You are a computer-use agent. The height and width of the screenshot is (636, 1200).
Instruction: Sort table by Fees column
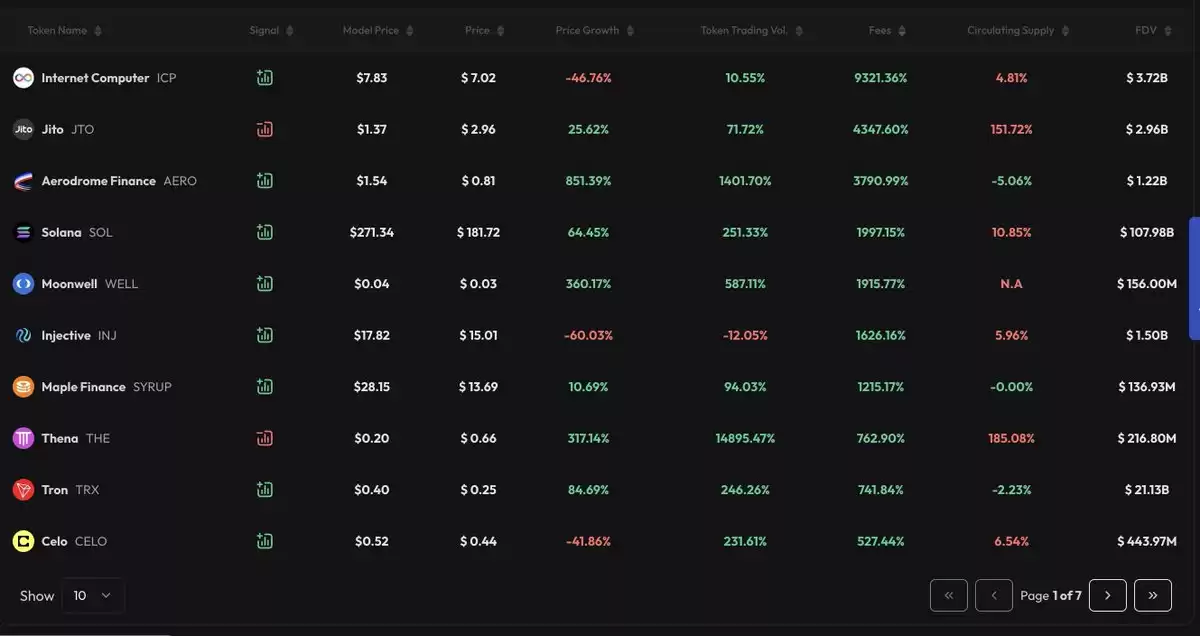887,31
